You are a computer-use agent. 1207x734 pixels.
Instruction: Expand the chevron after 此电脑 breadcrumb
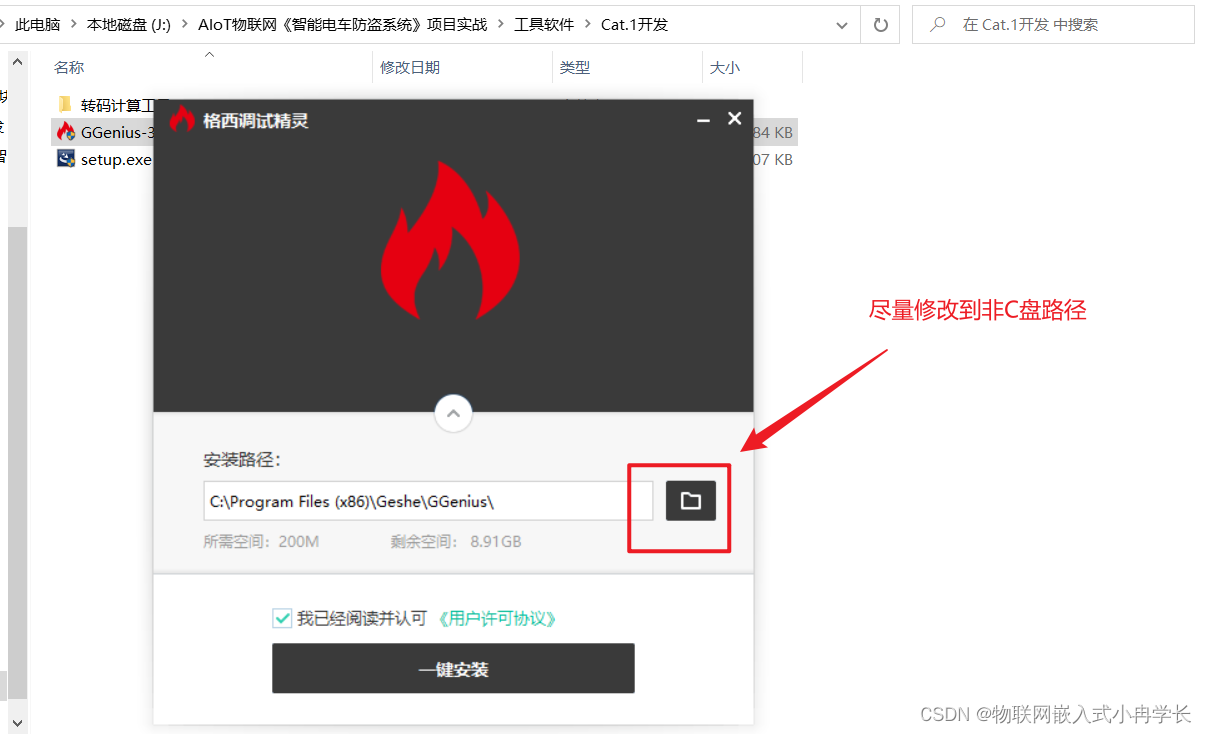tap(74, 24)
